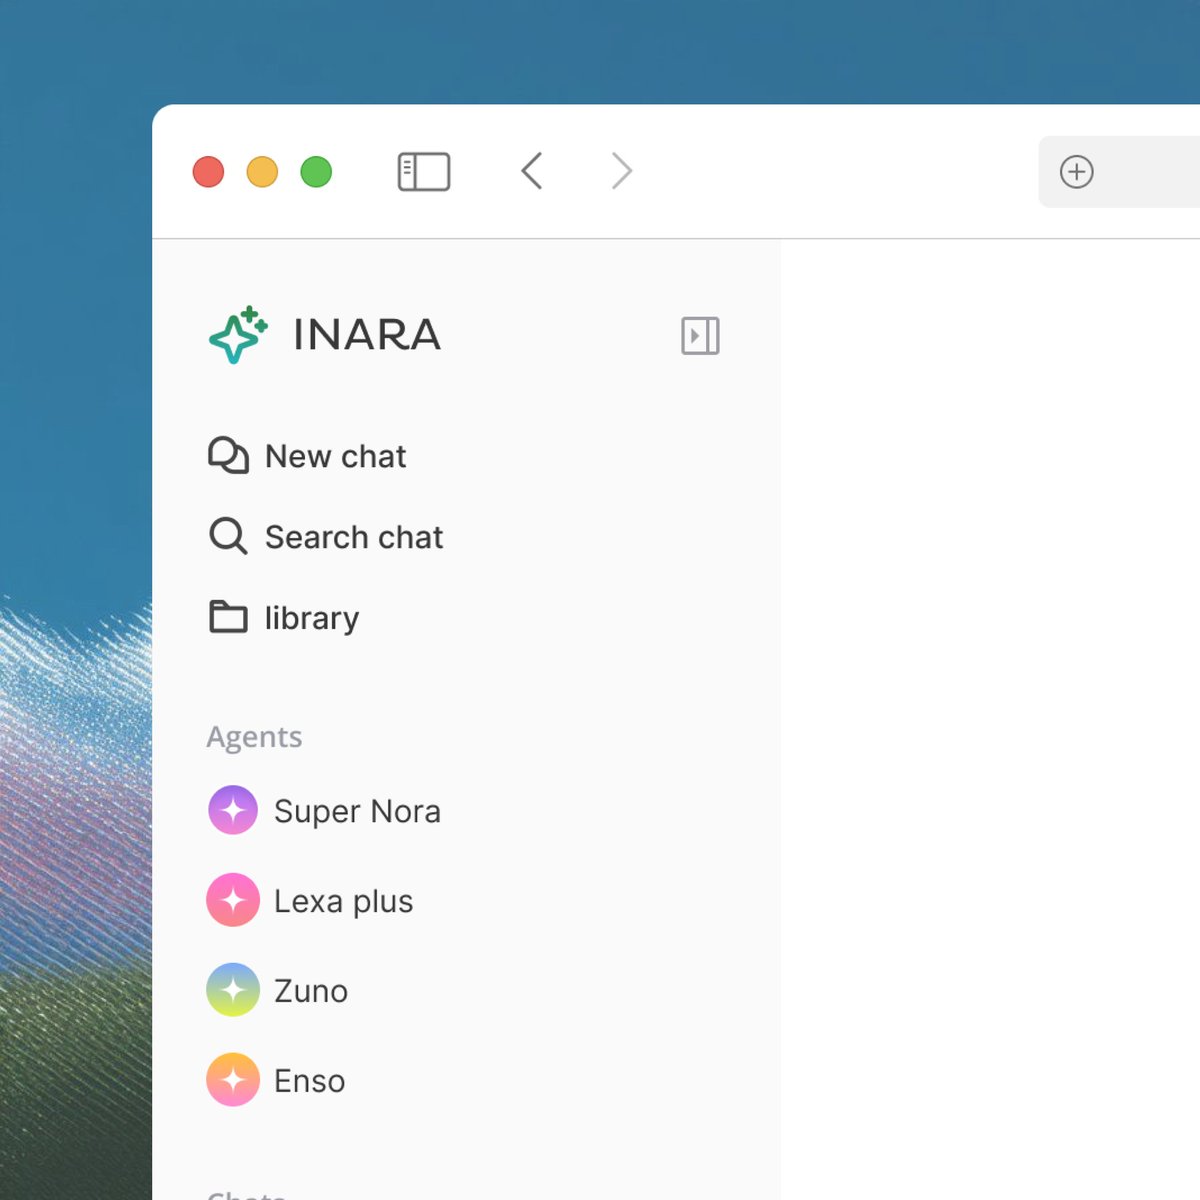Click the Agents section heading
This screenshot has width=1200, height=1200.
254,737
